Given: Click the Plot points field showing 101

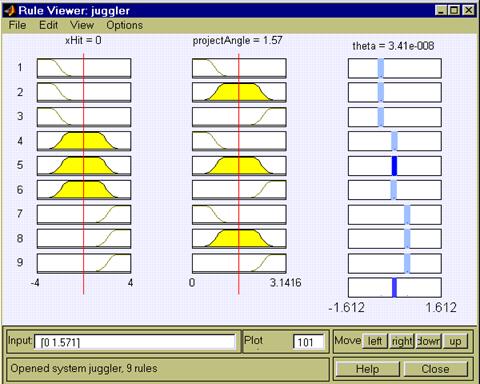Looking at the screenshot, I should [x=309, y=342].
